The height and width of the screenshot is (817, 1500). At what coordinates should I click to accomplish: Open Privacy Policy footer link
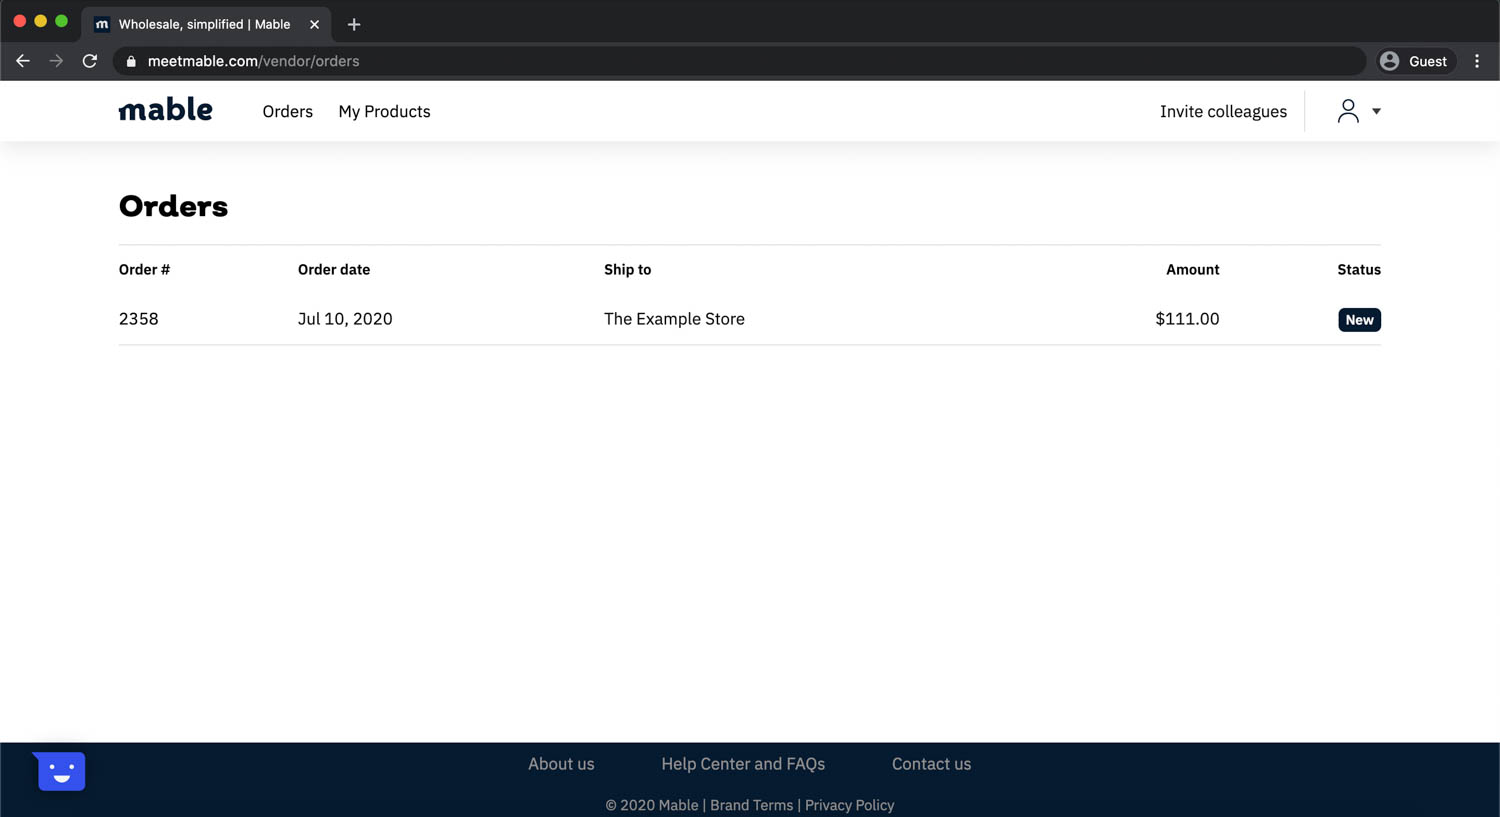[x=849, y=805]
